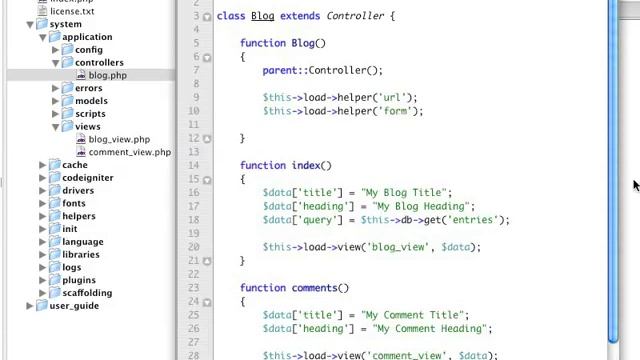Expand the models folder
Image resolution: width=640 pixels, height=360 pixels.
tap(56, 101)
